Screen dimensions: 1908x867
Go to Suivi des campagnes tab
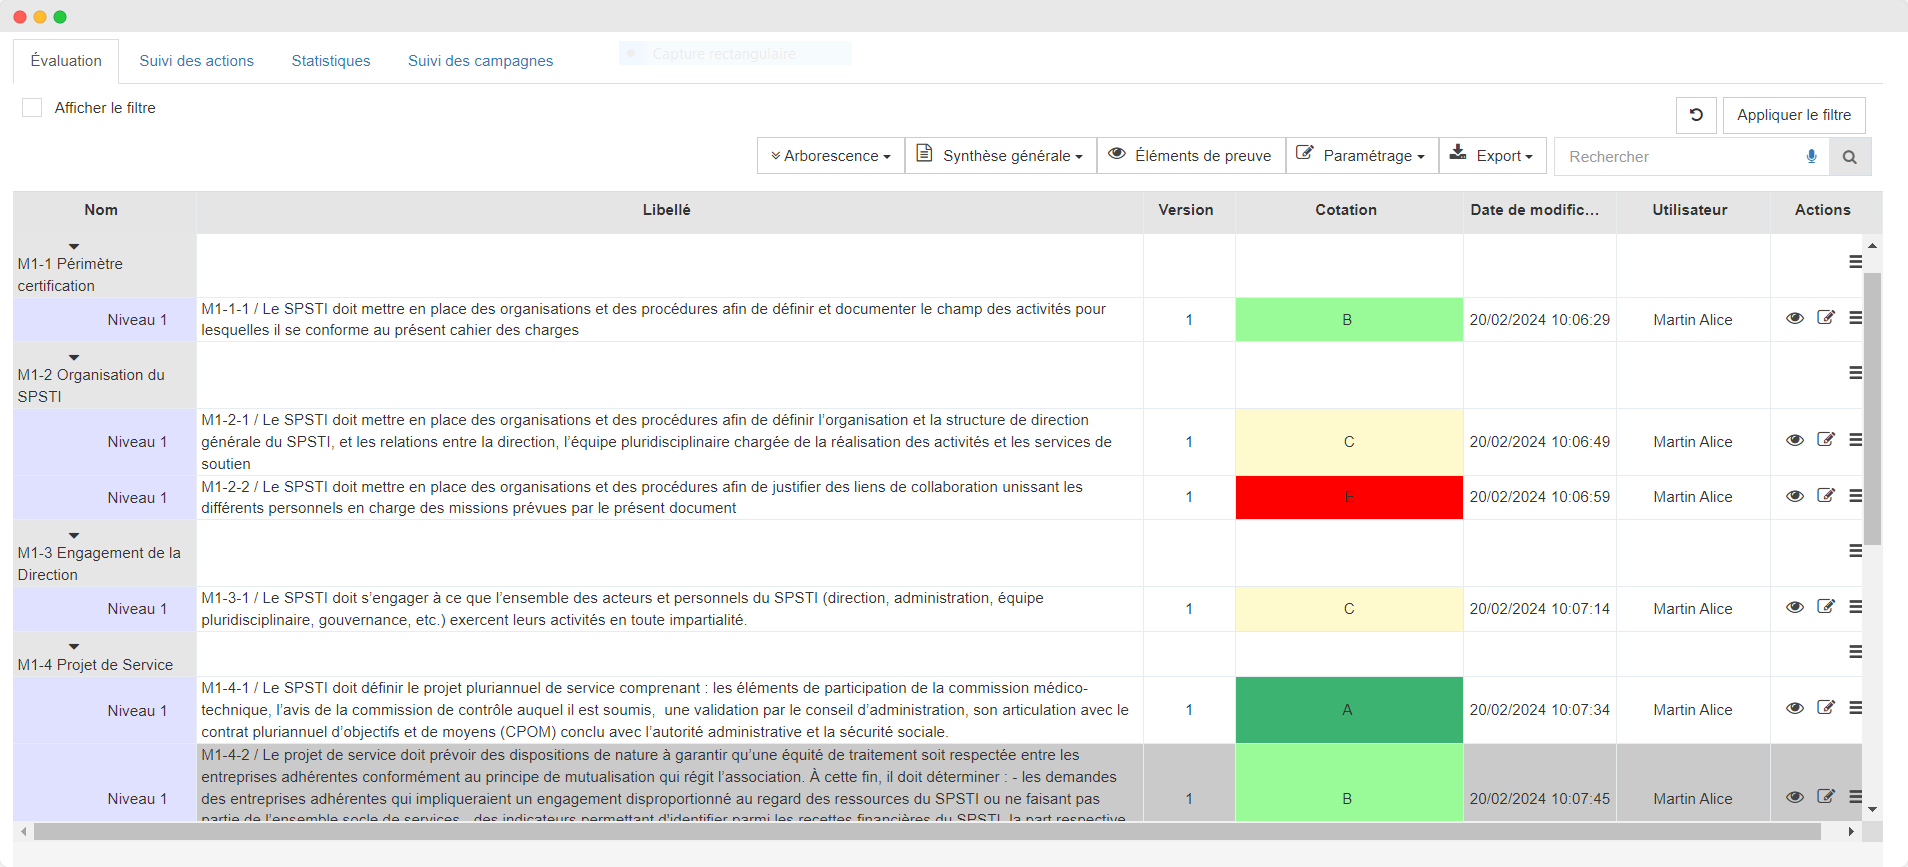click(480, 61)
